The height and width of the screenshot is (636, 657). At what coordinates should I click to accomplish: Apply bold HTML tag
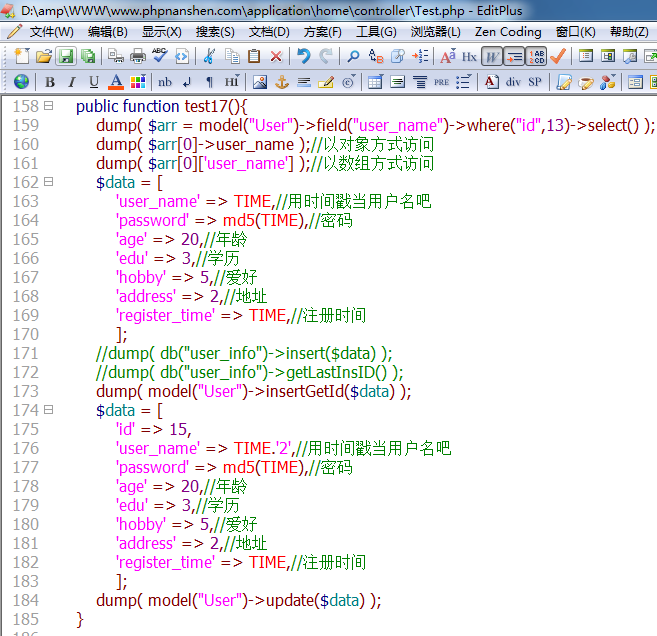(x=50, y=82)
